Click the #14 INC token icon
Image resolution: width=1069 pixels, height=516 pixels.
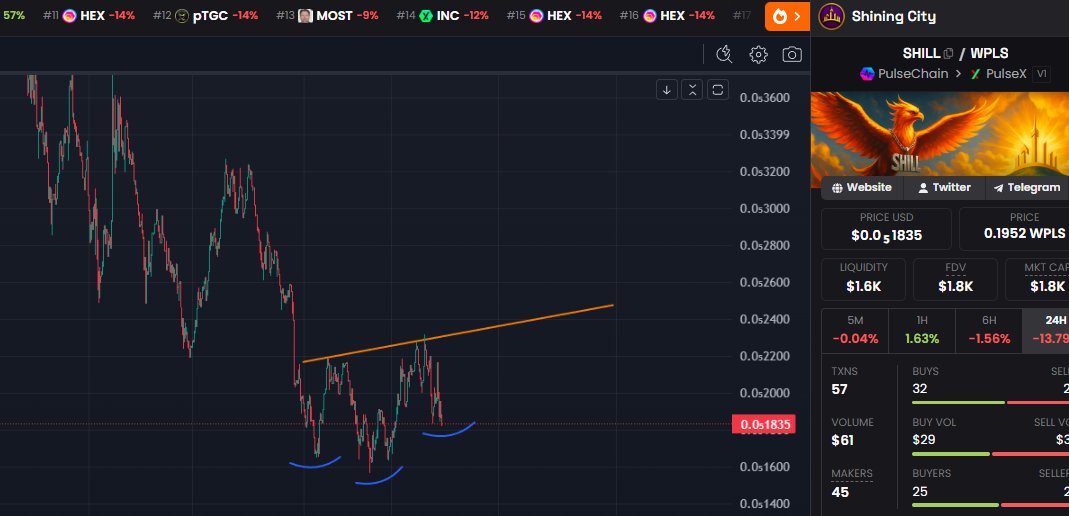(425, 16)
